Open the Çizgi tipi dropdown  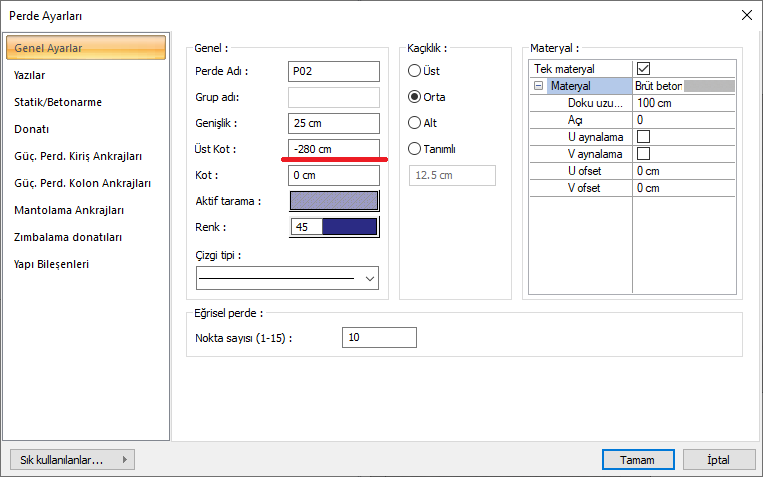[x=287, y=278]
